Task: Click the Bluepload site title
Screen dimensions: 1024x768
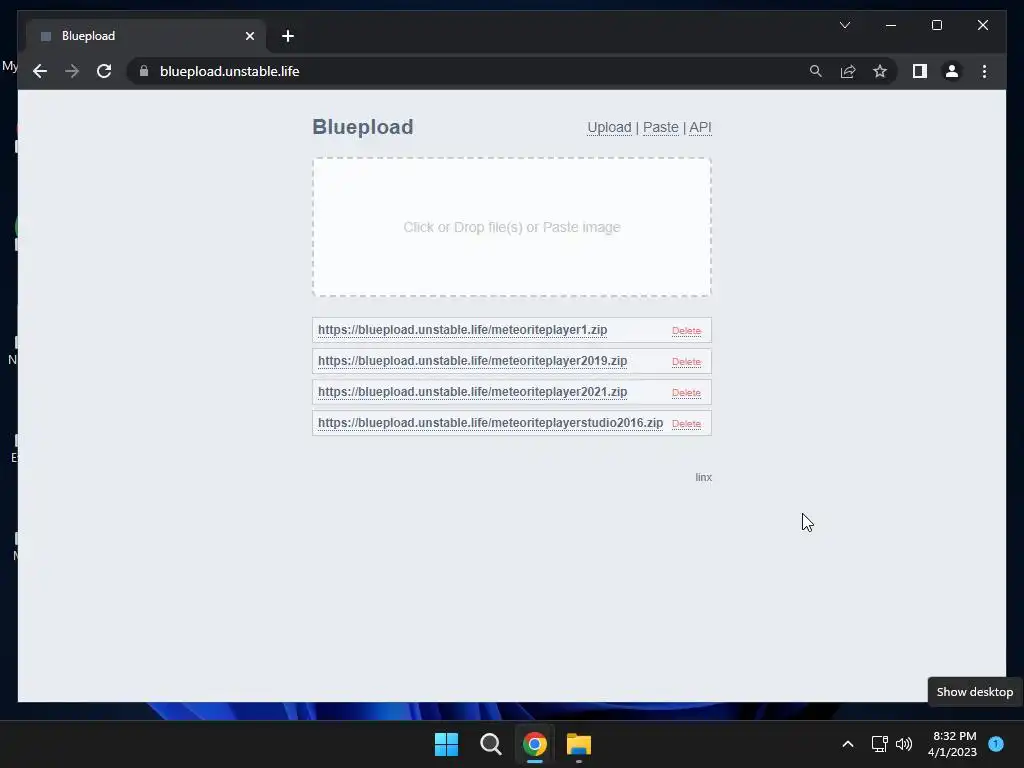Action: tap(362, 127)
